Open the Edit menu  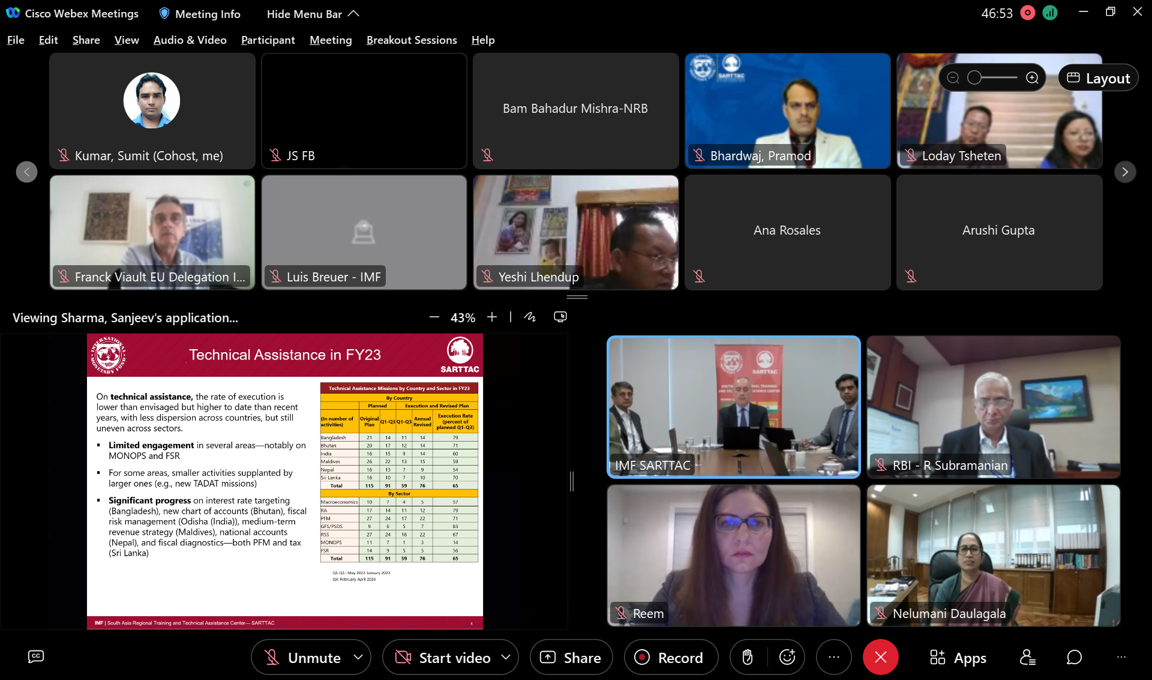[x=48, y=40]
